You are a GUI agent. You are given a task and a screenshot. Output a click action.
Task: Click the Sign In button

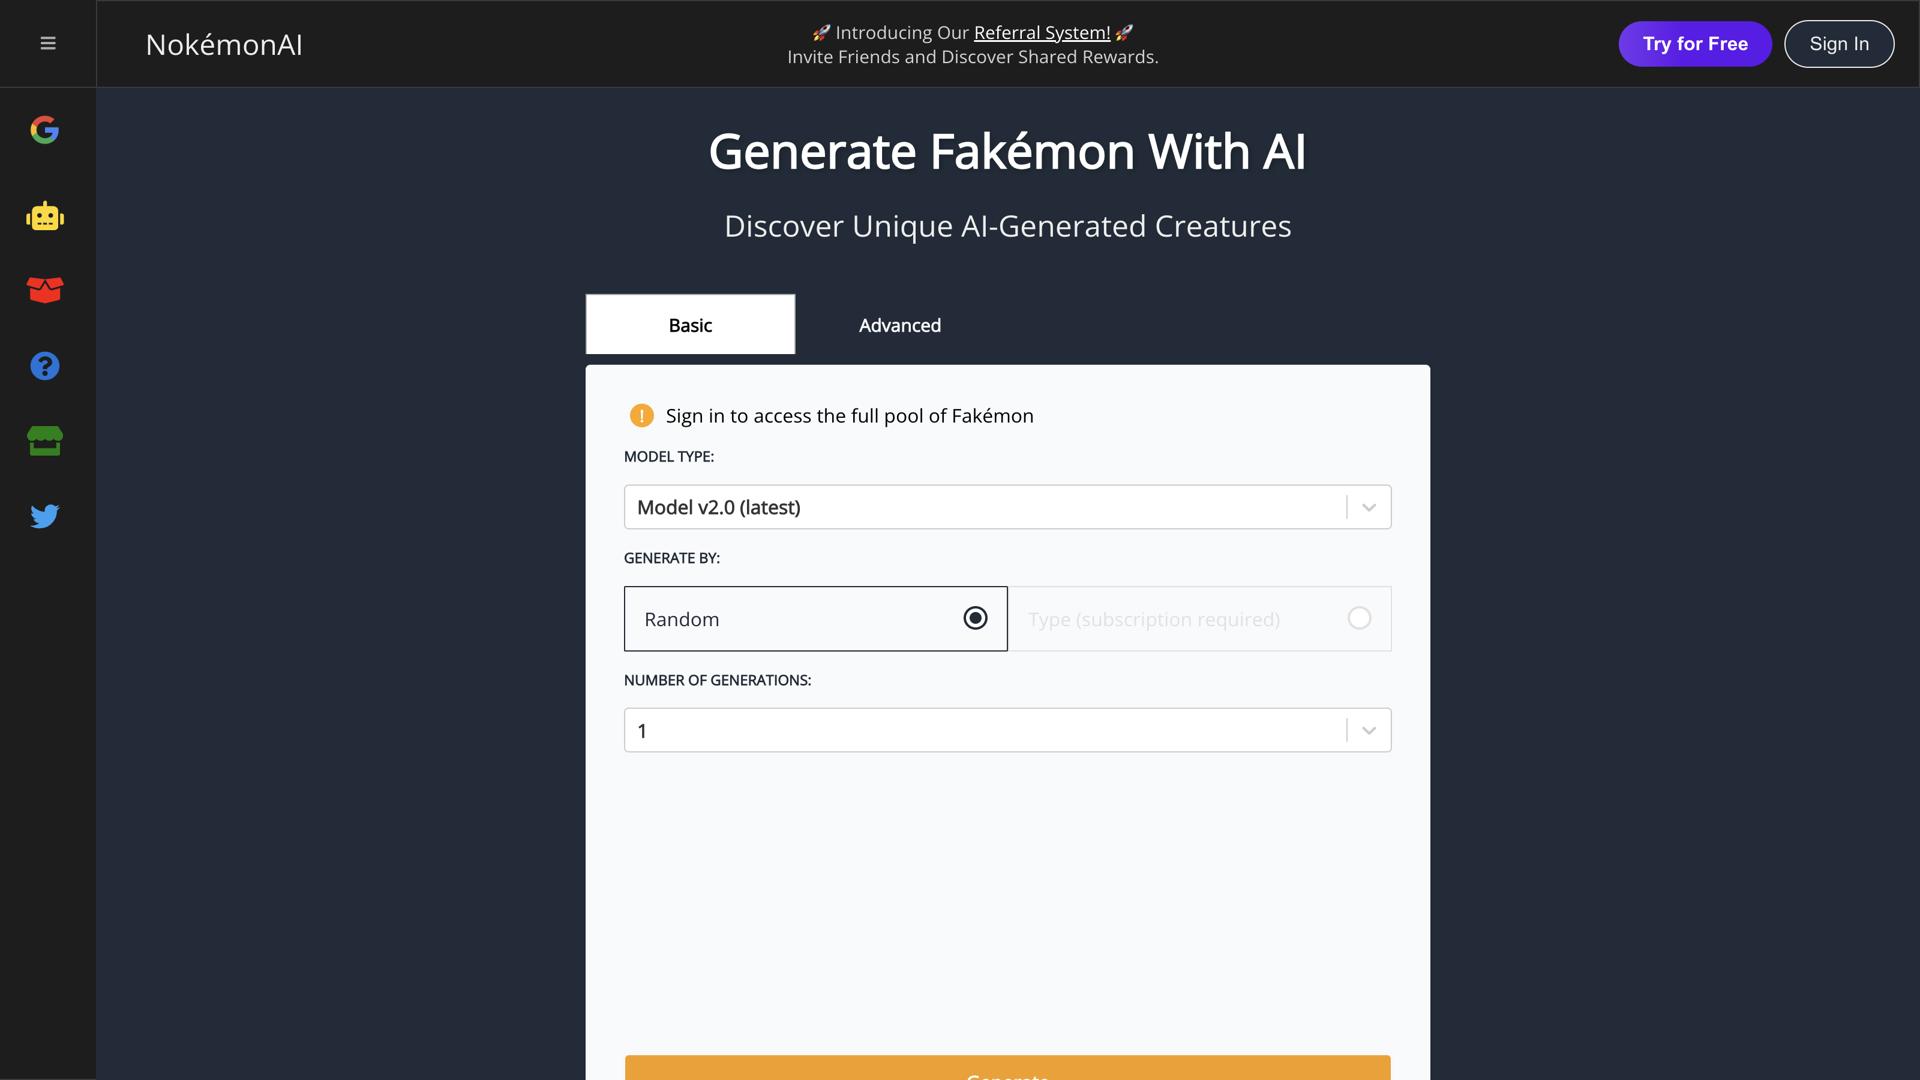click(x=1838, y=43)
